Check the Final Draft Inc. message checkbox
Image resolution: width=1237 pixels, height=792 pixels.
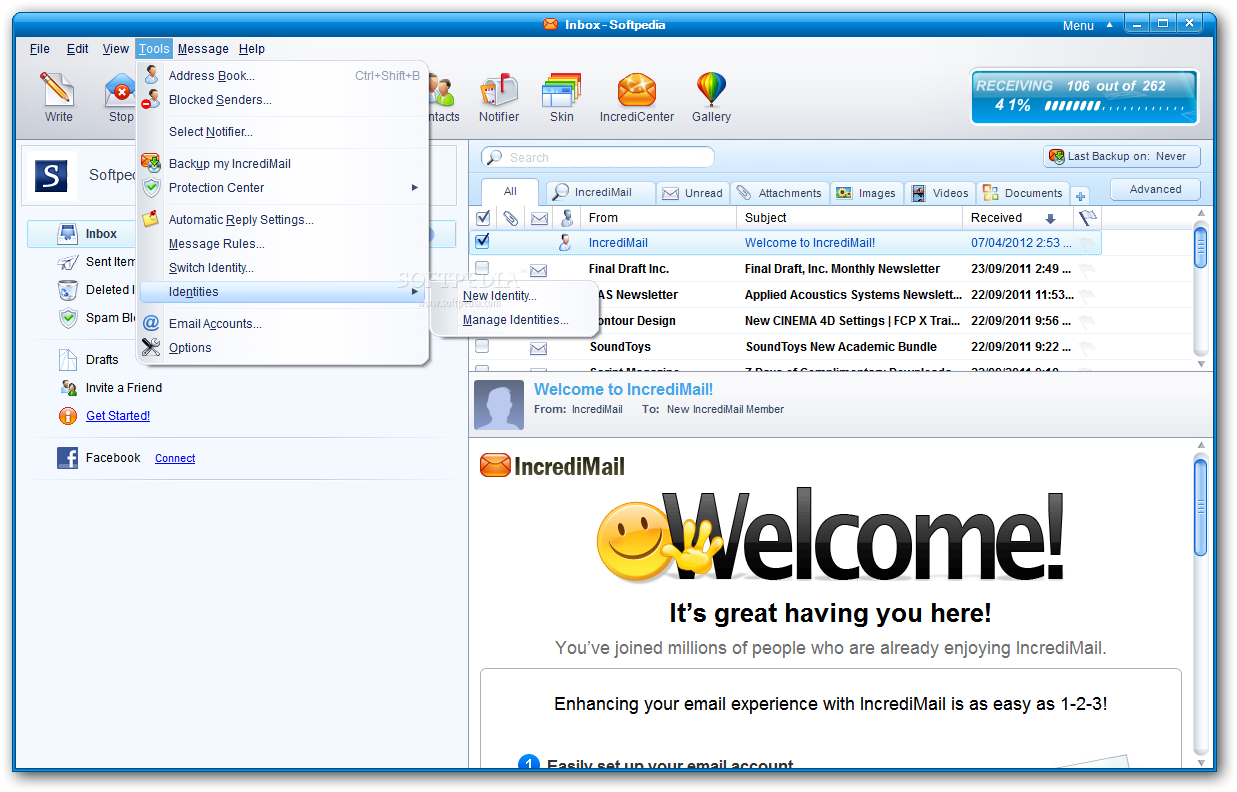pos(482,268)
